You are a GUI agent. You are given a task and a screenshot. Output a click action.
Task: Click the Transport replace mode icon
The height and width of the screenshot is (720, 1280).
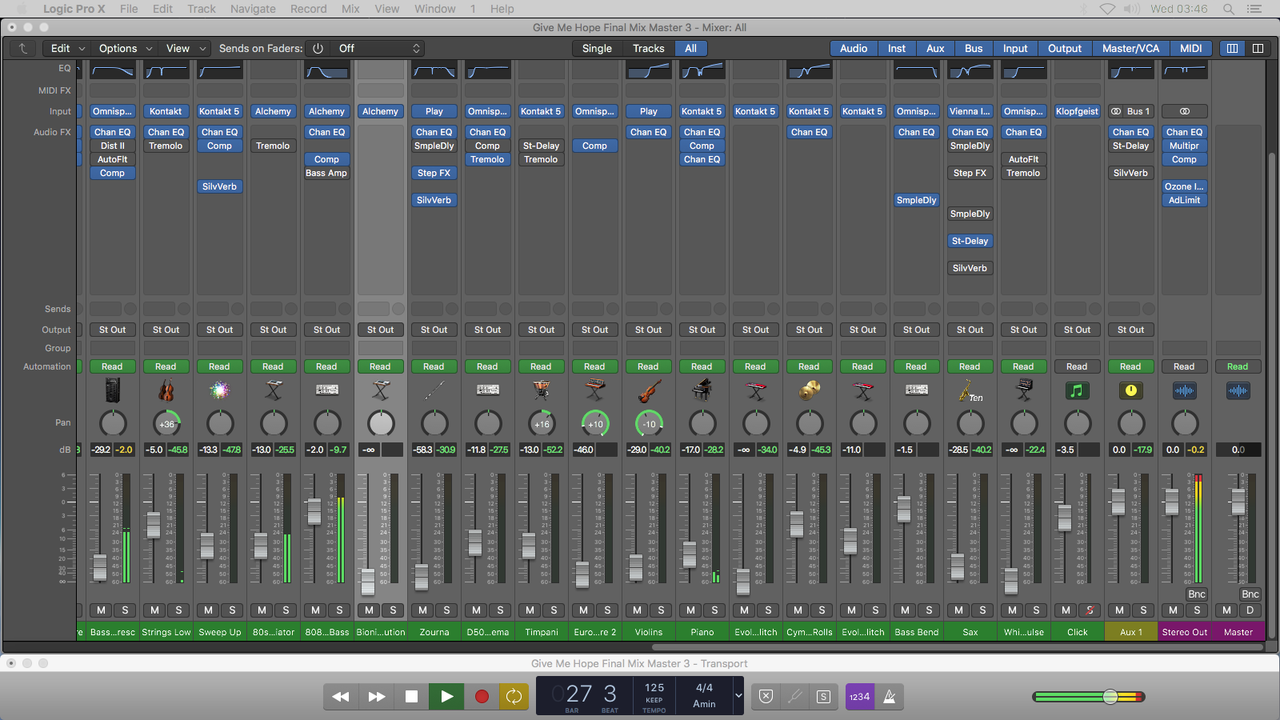(x=765, y=697)
